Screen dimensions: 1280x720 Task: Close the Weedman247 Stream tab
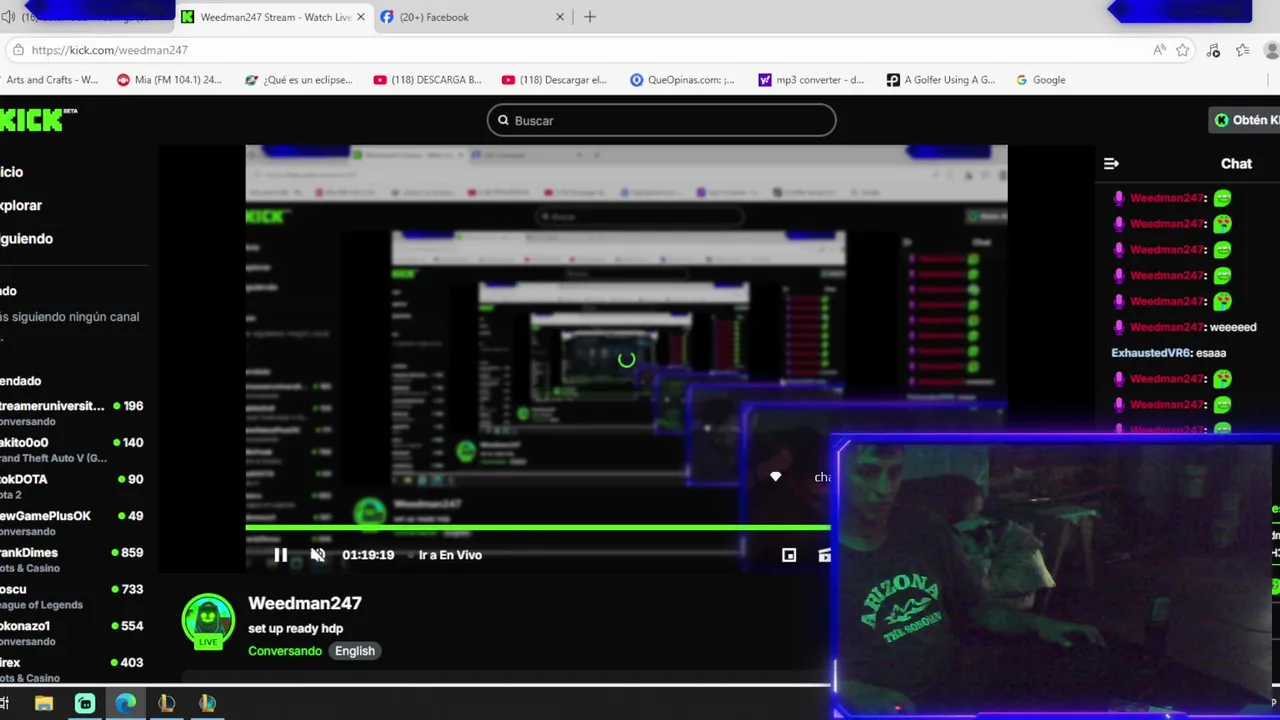coord(361,17)
